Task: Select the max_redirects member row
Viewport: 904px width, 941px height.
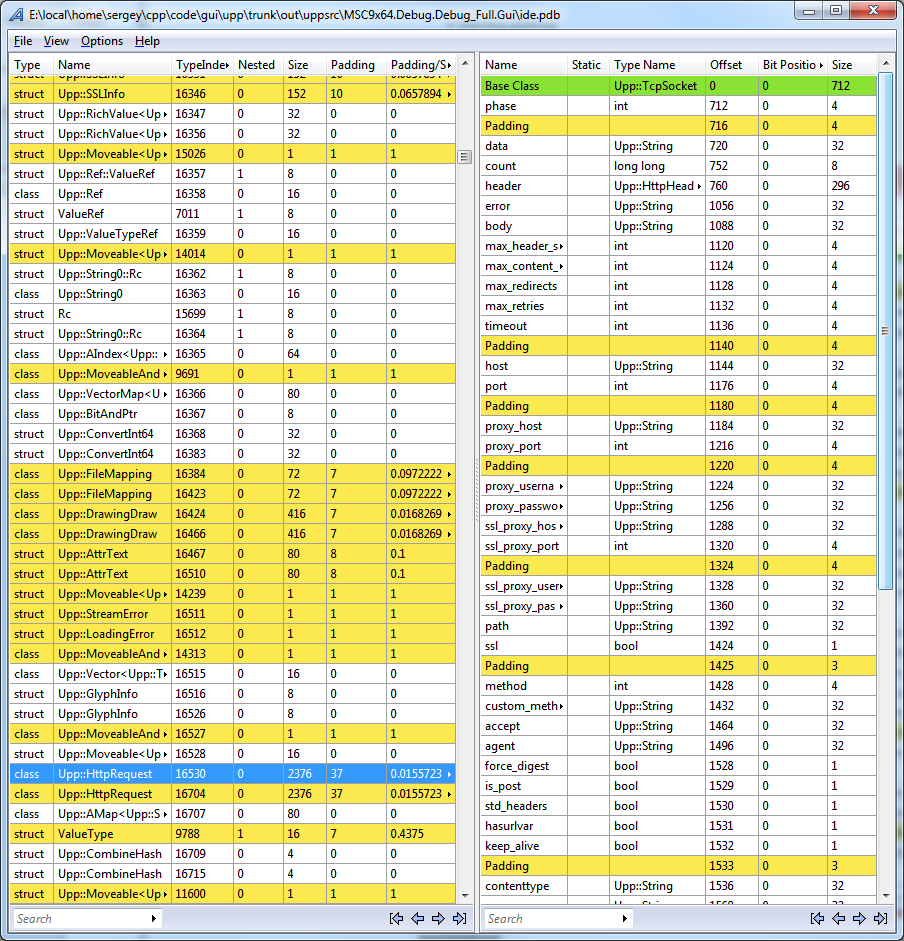Action: coord(520,286)
